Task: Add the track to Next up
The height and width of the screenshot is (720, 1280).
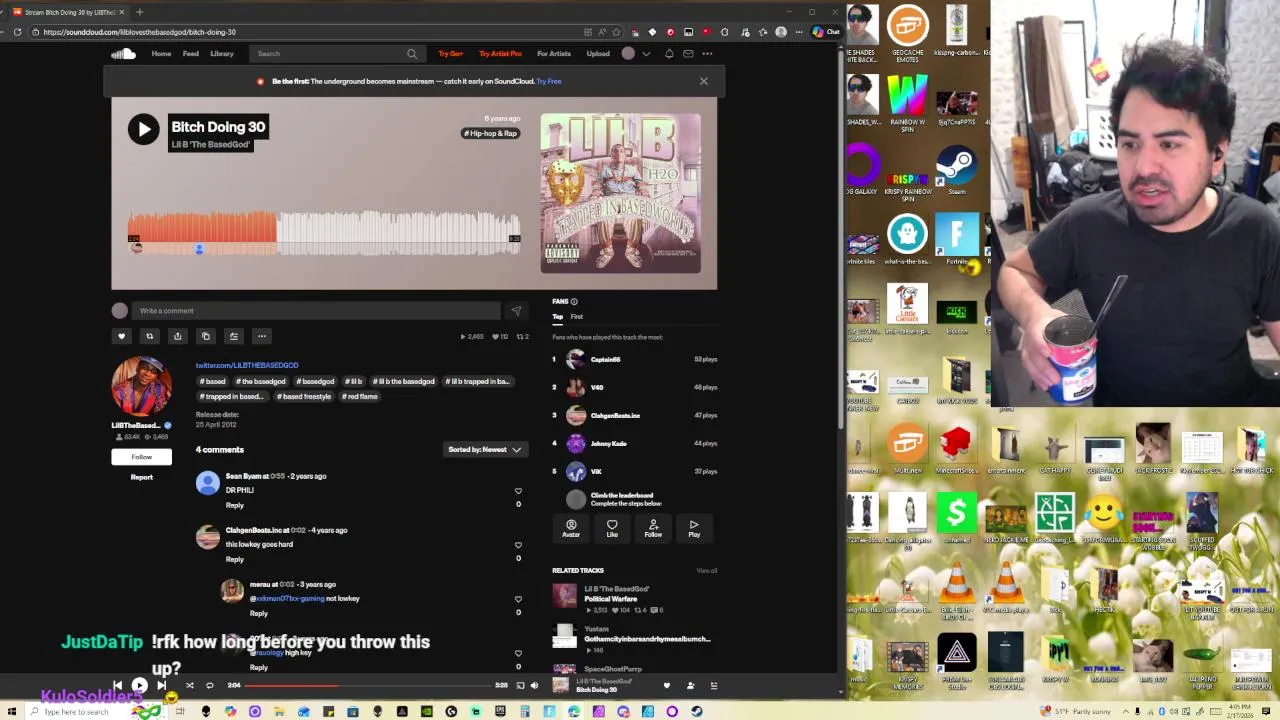Action: click(233, 336)
